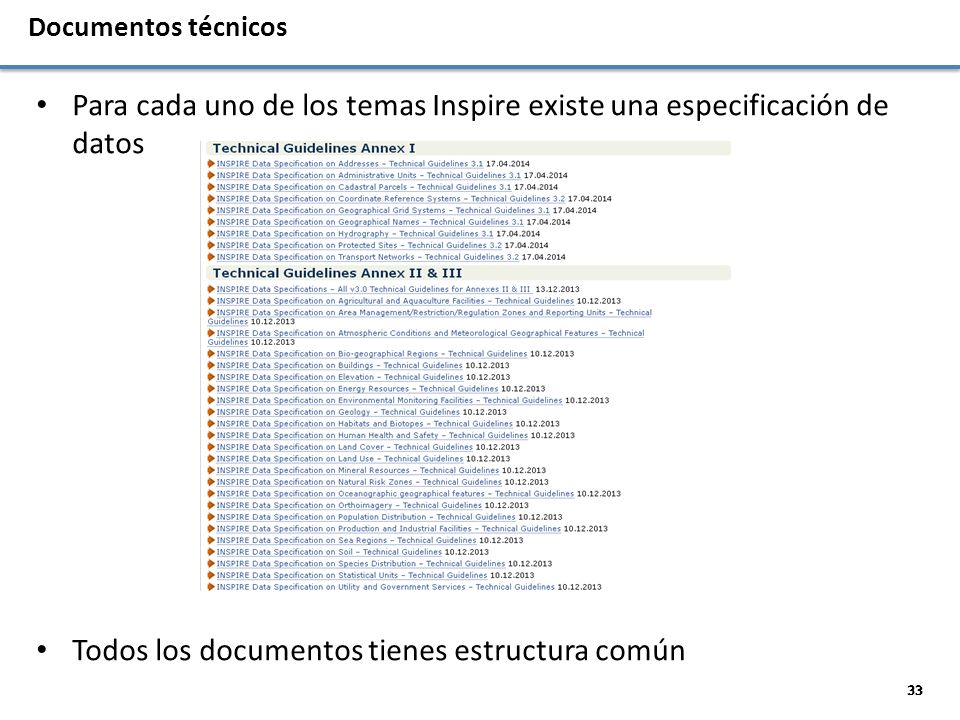Viewport: 960px width, 720px height.
Task: Open Atmospheric Conditions and Meteorological Features link
Action: click(426, 337)
